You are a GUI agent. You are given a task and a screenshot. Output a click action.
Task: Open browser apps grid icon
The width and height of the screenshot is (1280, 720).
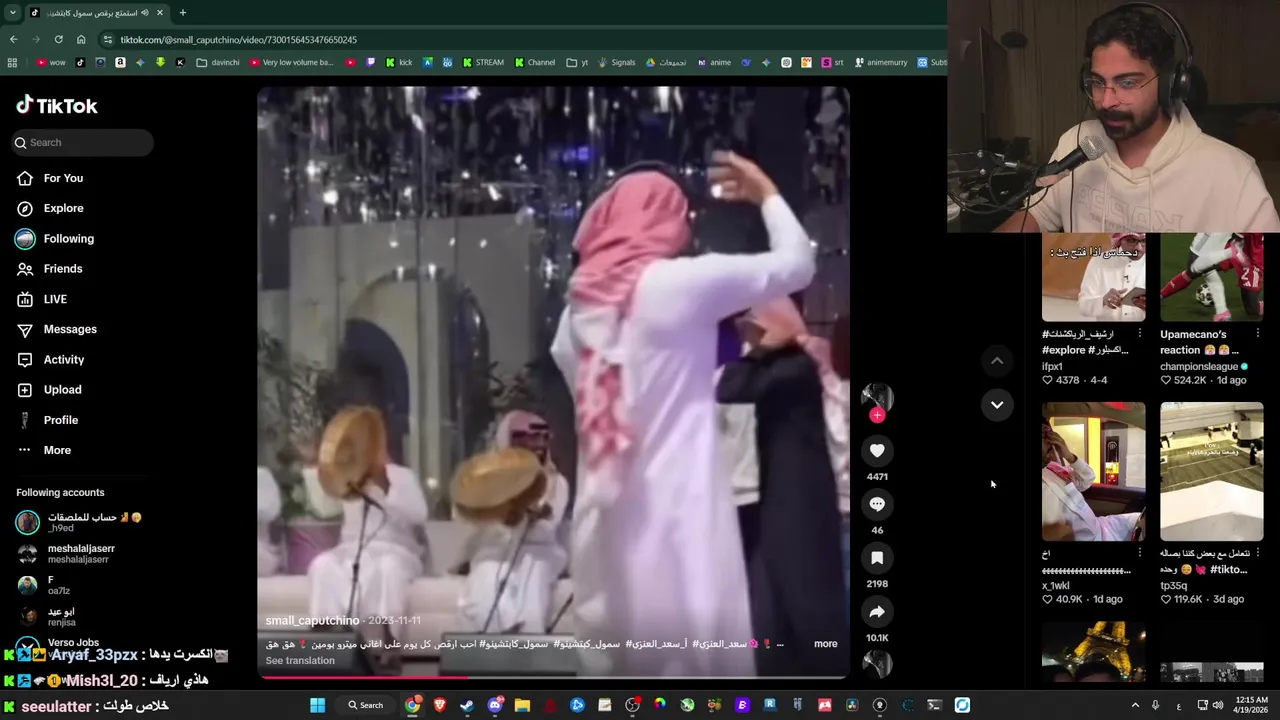coord(12,62)
